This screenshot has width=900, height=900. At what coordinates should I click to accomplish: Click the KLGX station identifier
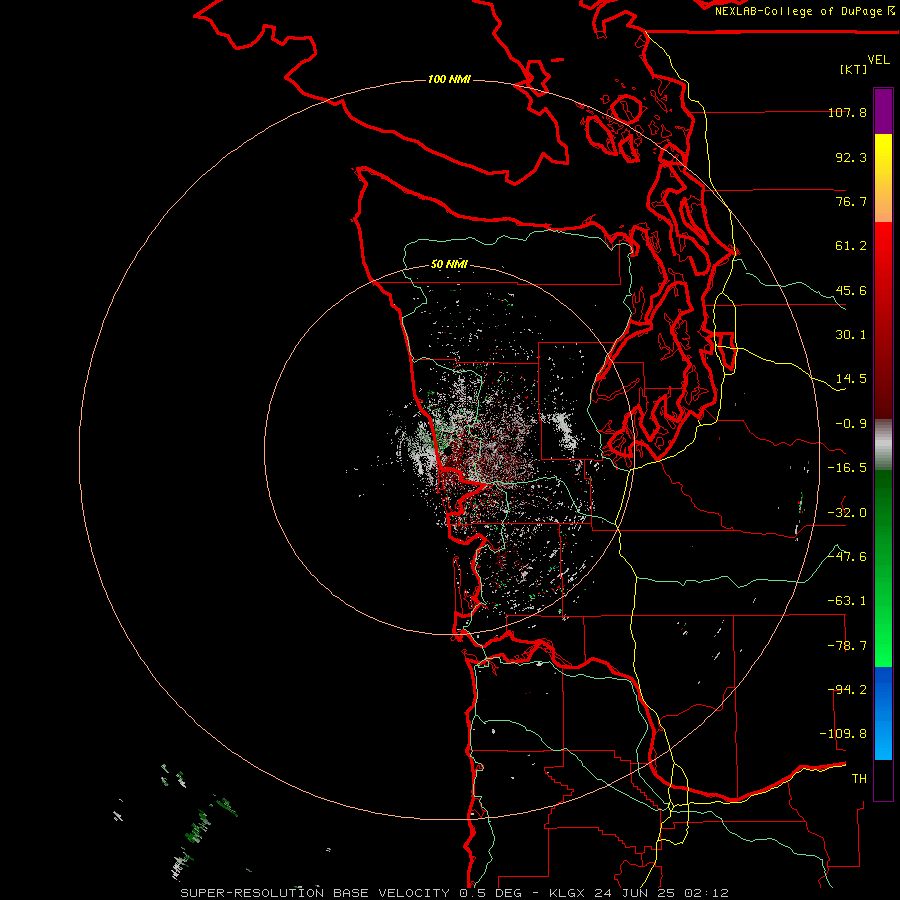(567, 893)
